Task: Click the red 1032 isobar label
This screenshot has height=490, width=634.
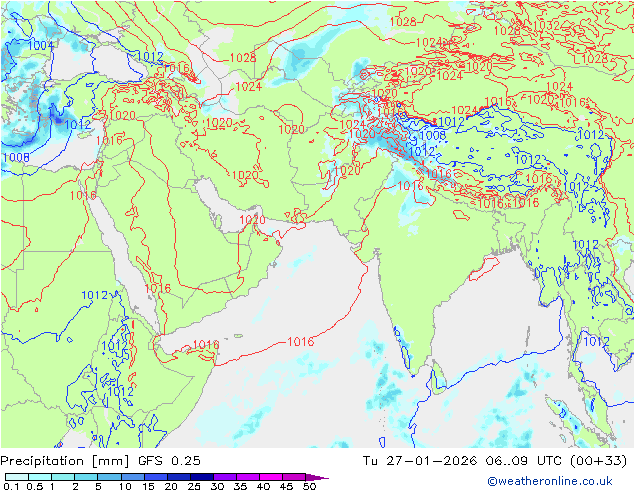Action: coord(546,25)
